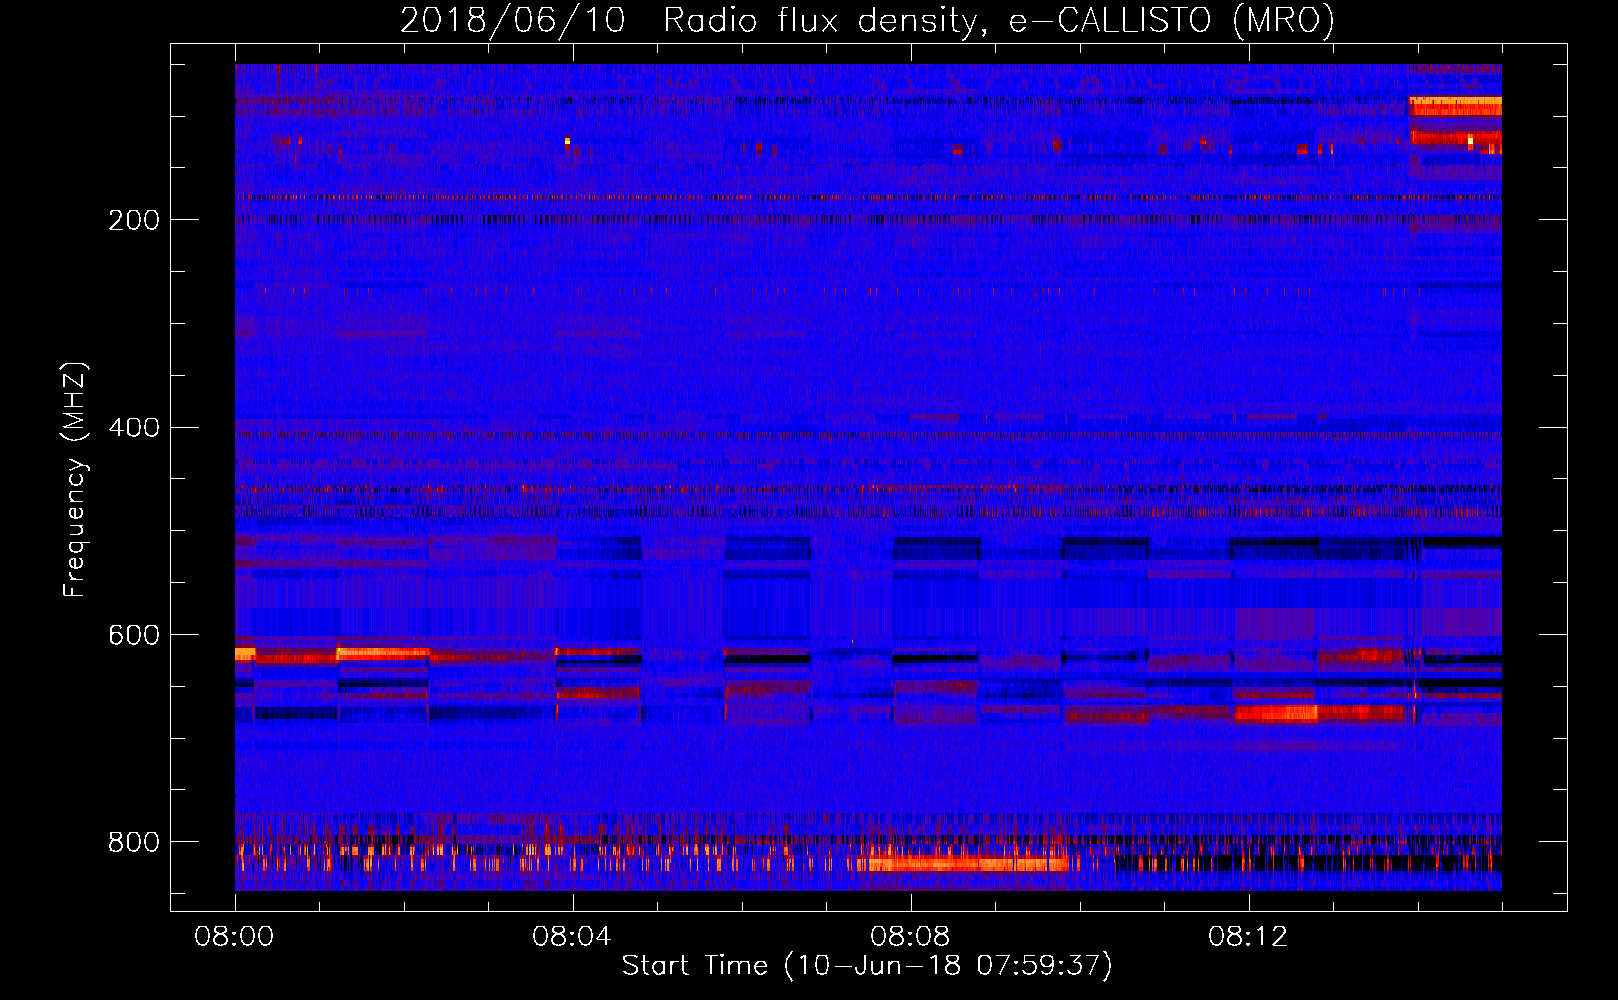Click the 'Start Time (10-Jun-18 07:59:37)' label

[867, 966]
